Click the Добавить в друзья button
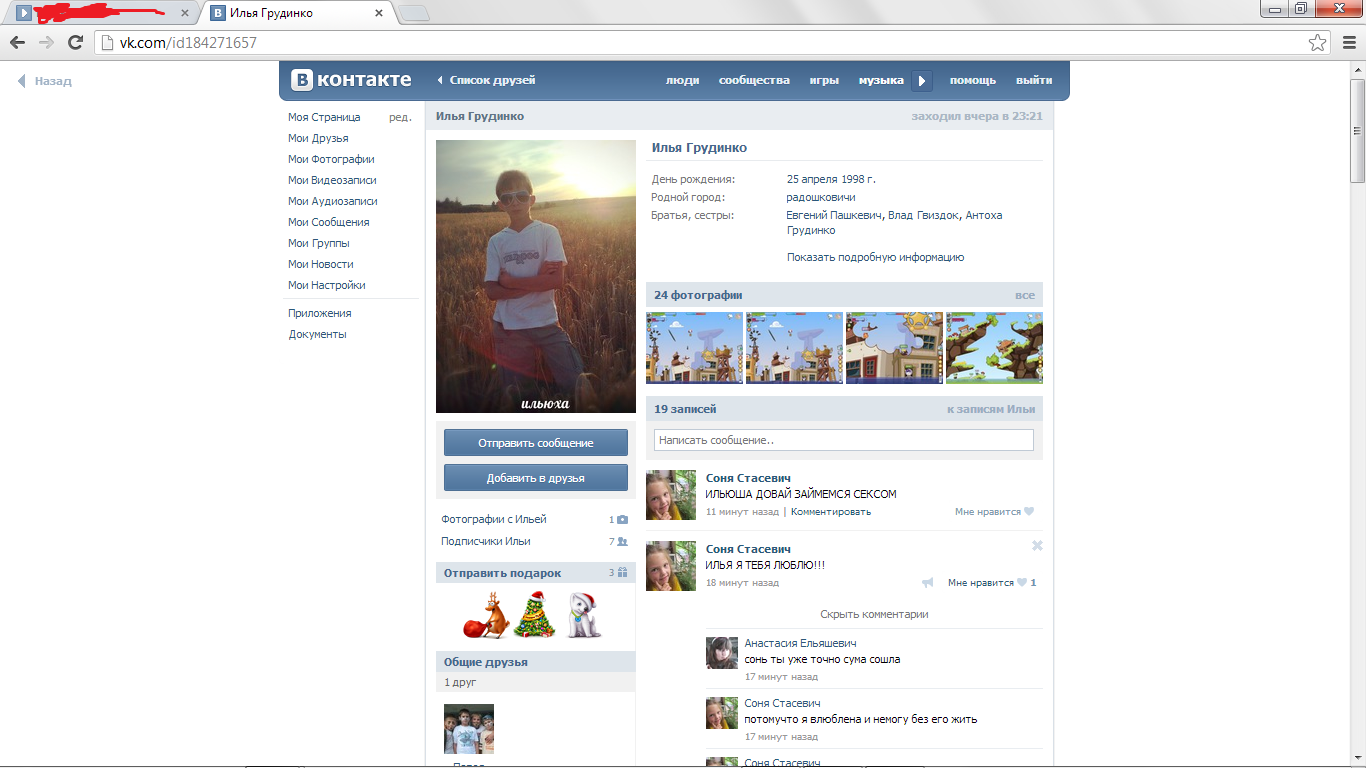 [536, 478]
